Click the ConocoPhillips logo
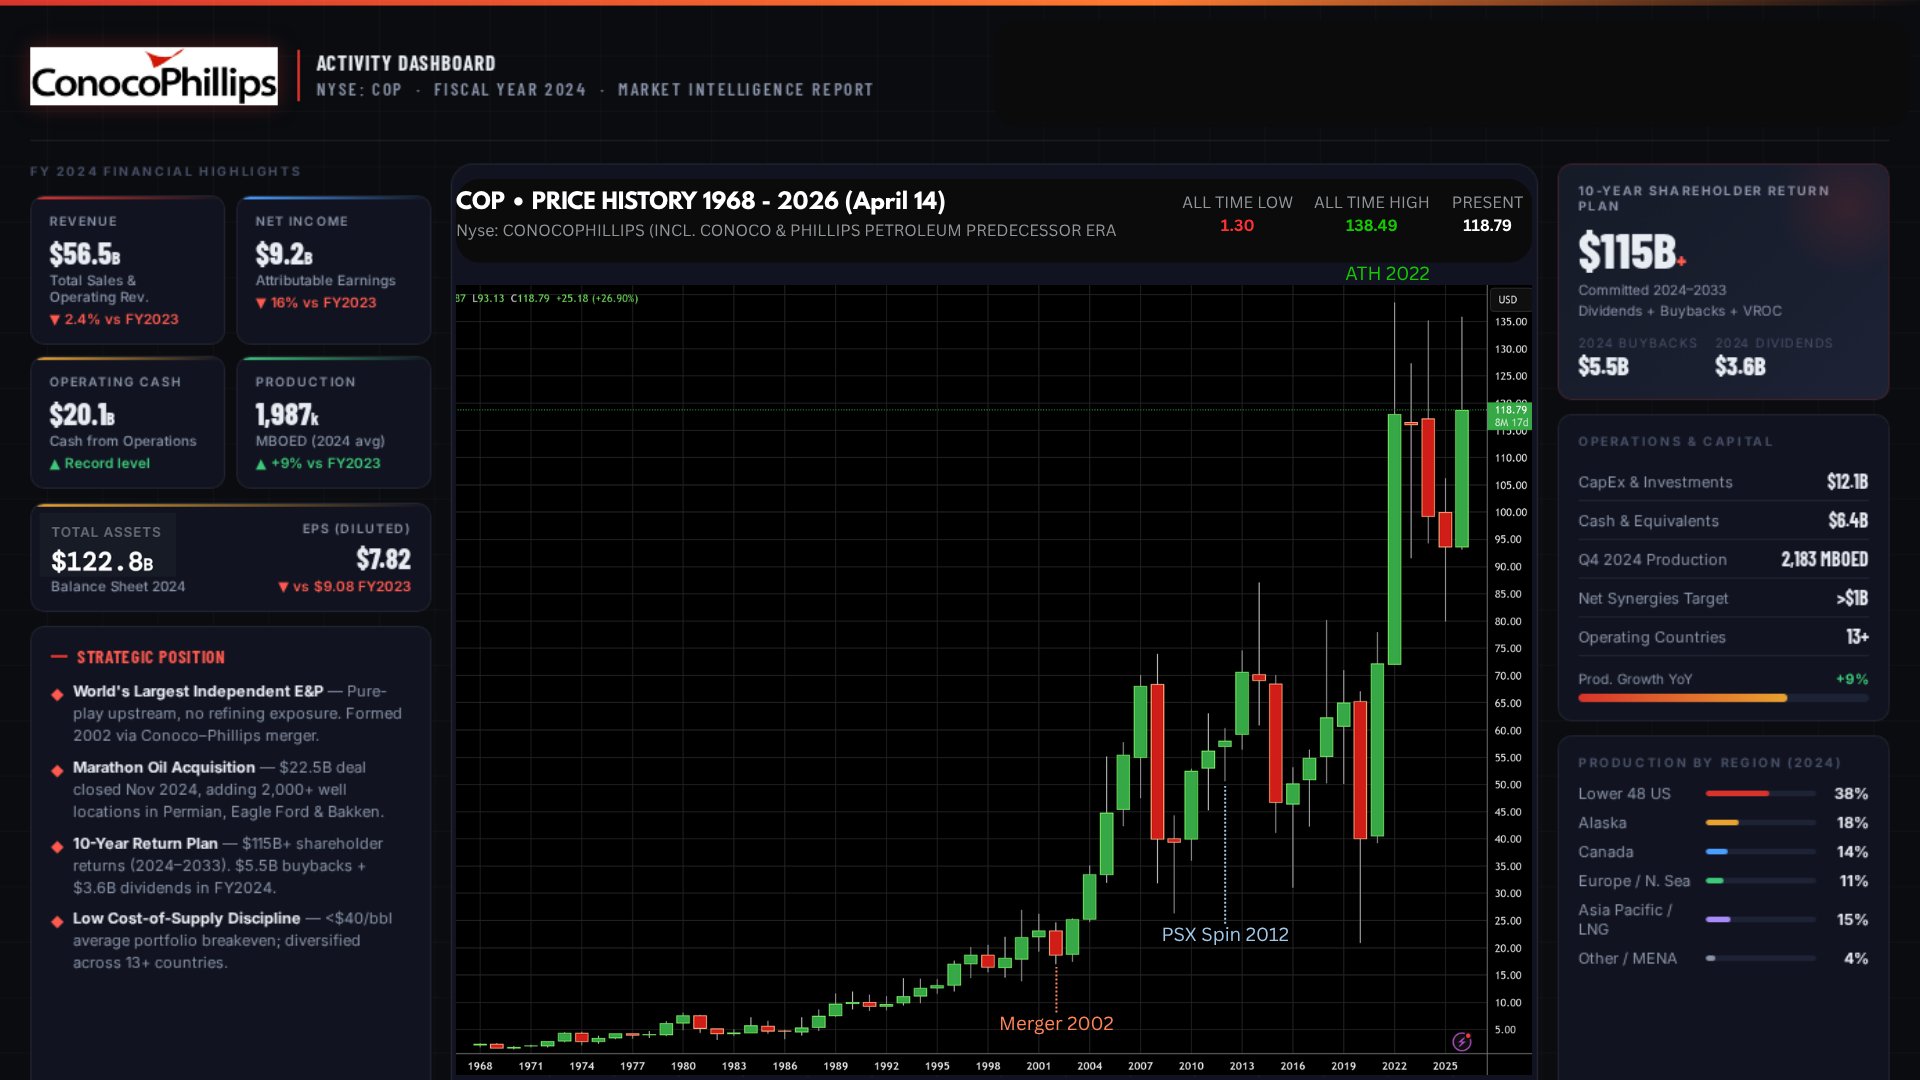Image resolution: width=1920 pixels, height=1080 pixels. [154, 76]
